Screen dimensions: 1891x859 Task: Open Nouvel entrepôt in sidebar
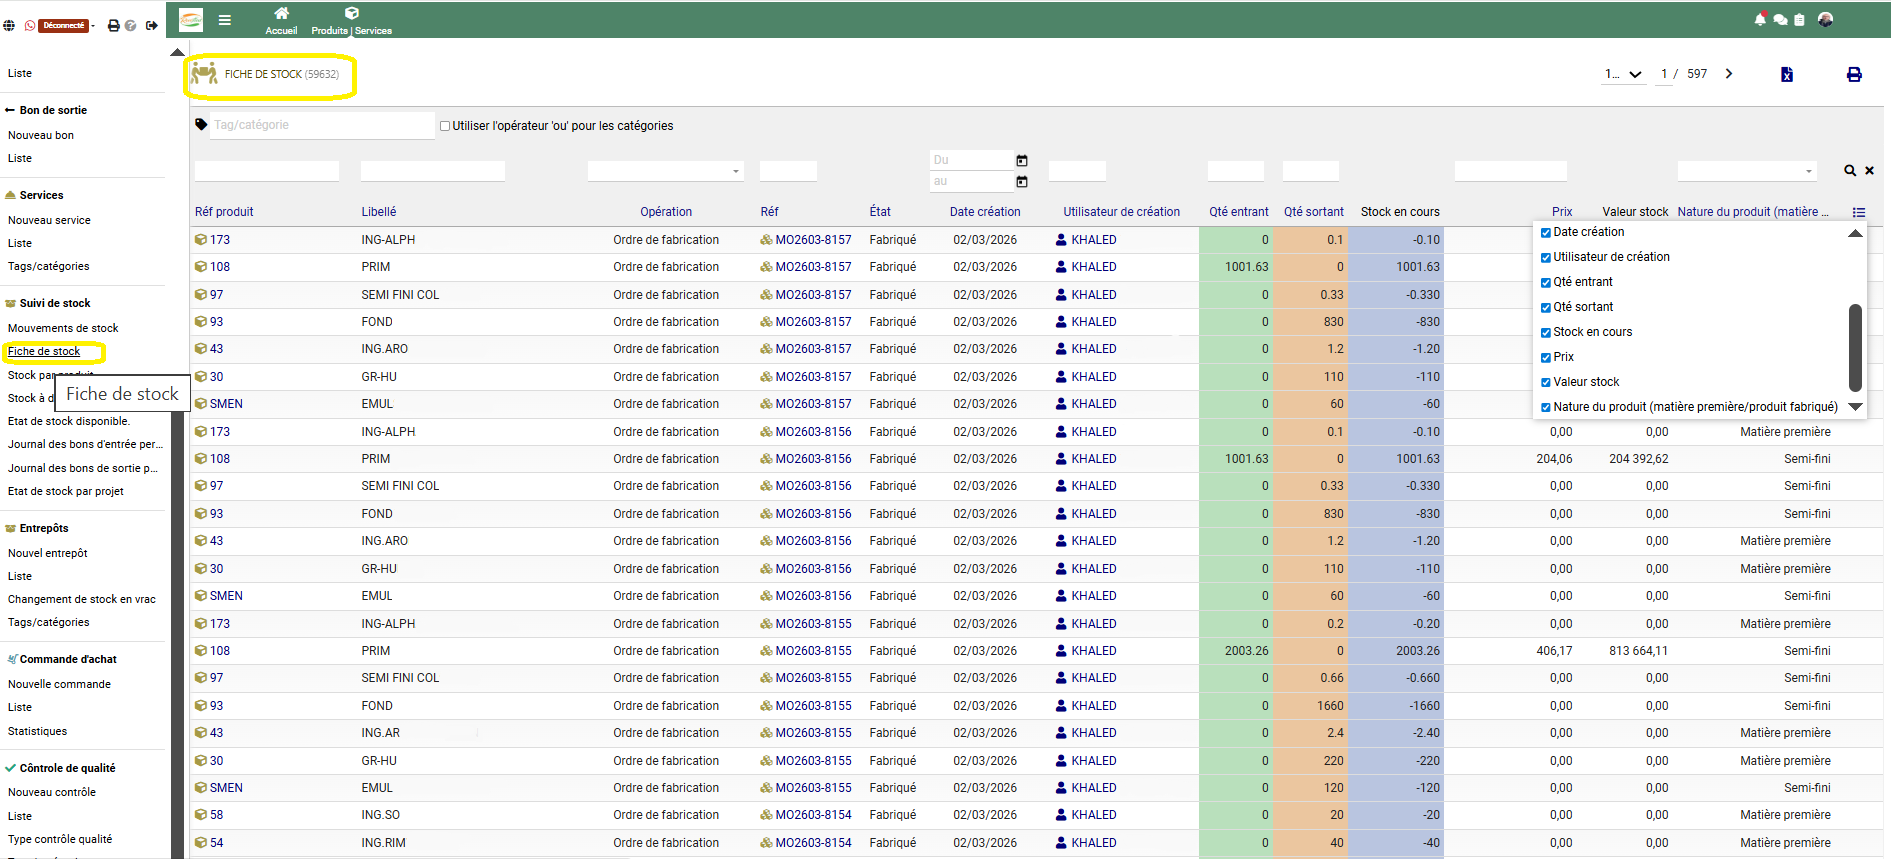pyautogui.click(x=48, y=553)
